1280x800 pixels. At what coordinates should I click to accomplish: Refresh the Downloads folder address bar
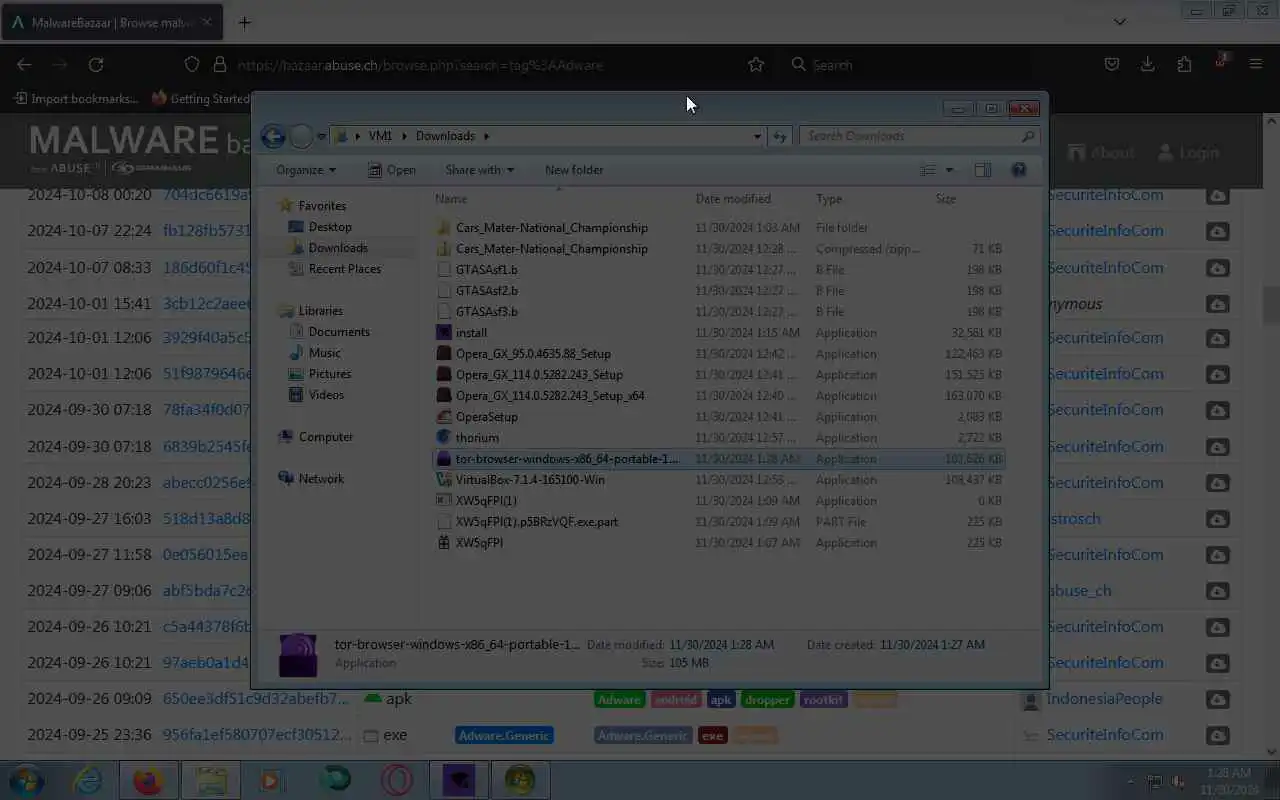coord(780,136)
